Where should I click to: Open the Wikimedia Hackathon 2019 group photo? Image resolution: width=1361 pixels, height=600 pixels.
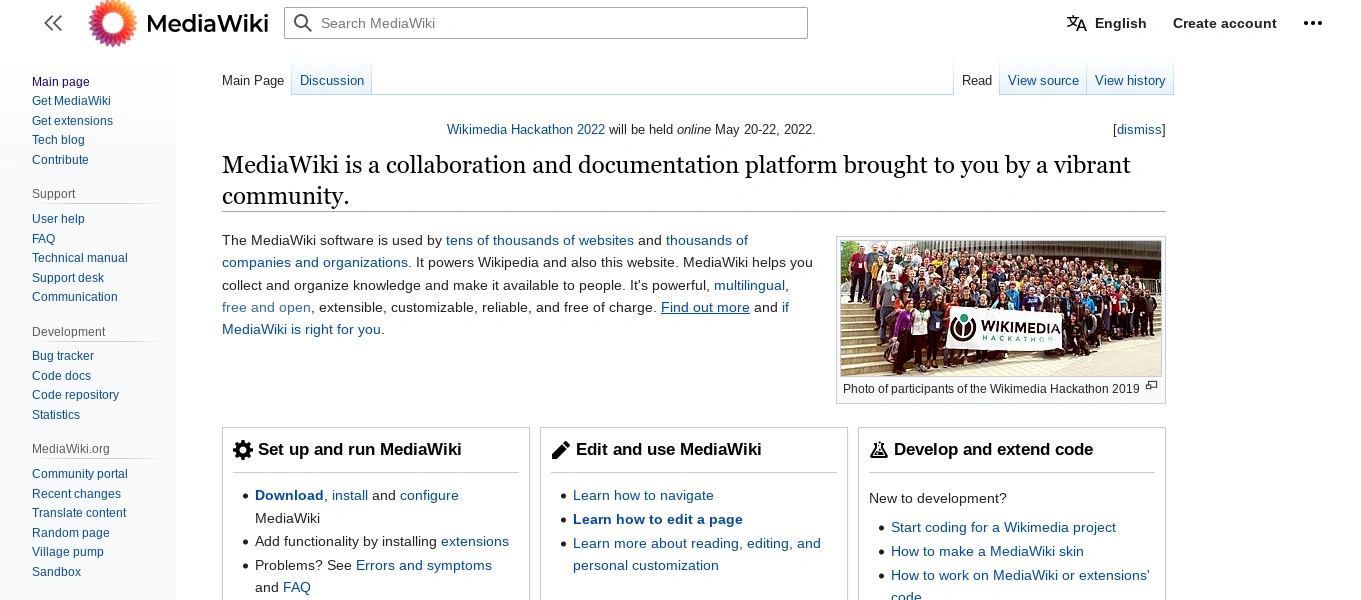[1000, 308]
